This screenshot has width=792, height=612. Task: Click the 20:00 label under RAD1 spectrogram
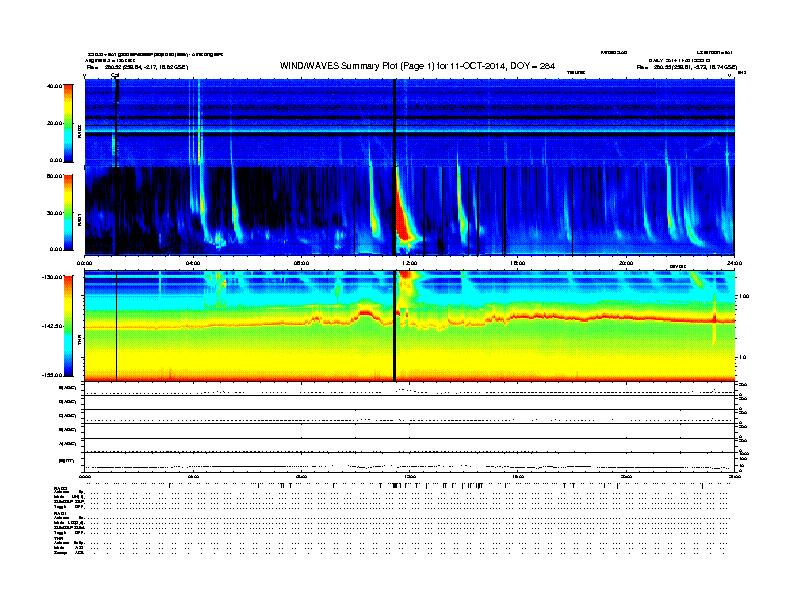[x=626, y=263]
